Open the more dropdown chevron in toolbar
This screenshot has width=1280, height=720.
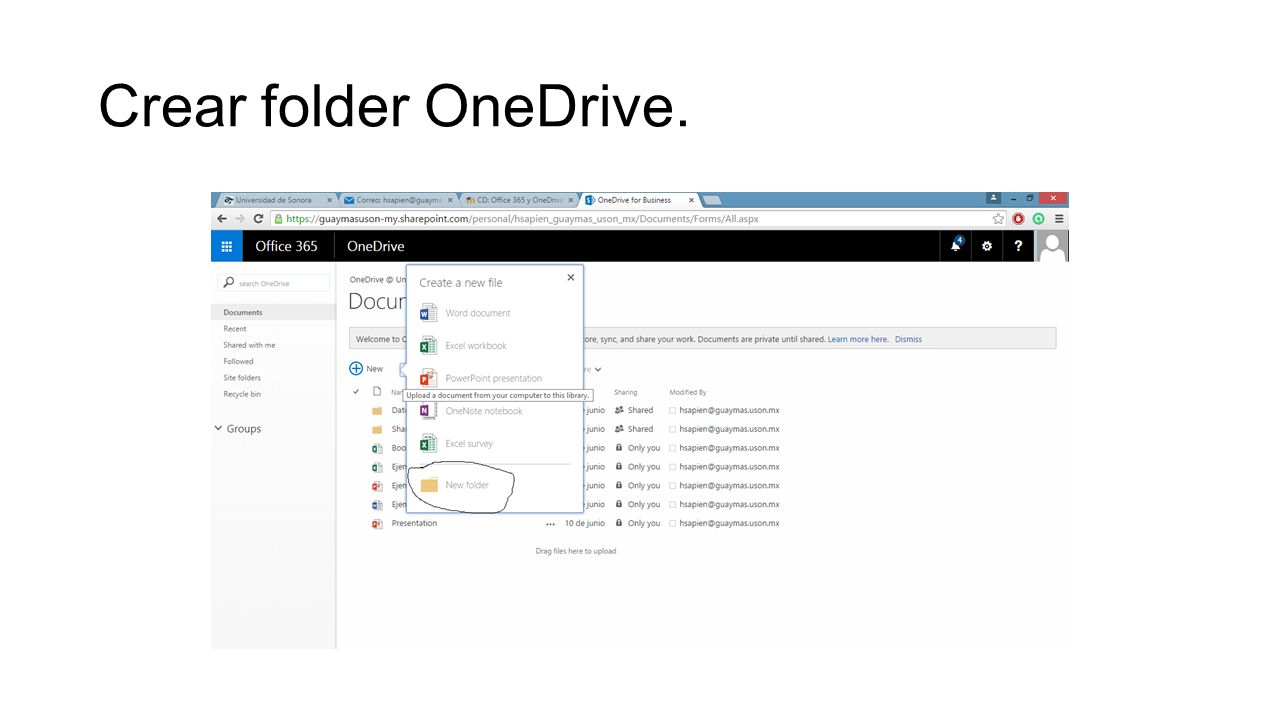tap(598, 370)
